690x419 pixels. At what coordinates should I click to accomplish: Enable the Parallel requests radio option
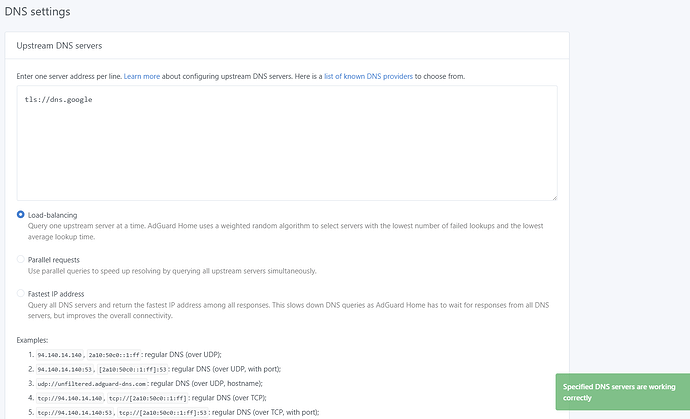[21, 259]
